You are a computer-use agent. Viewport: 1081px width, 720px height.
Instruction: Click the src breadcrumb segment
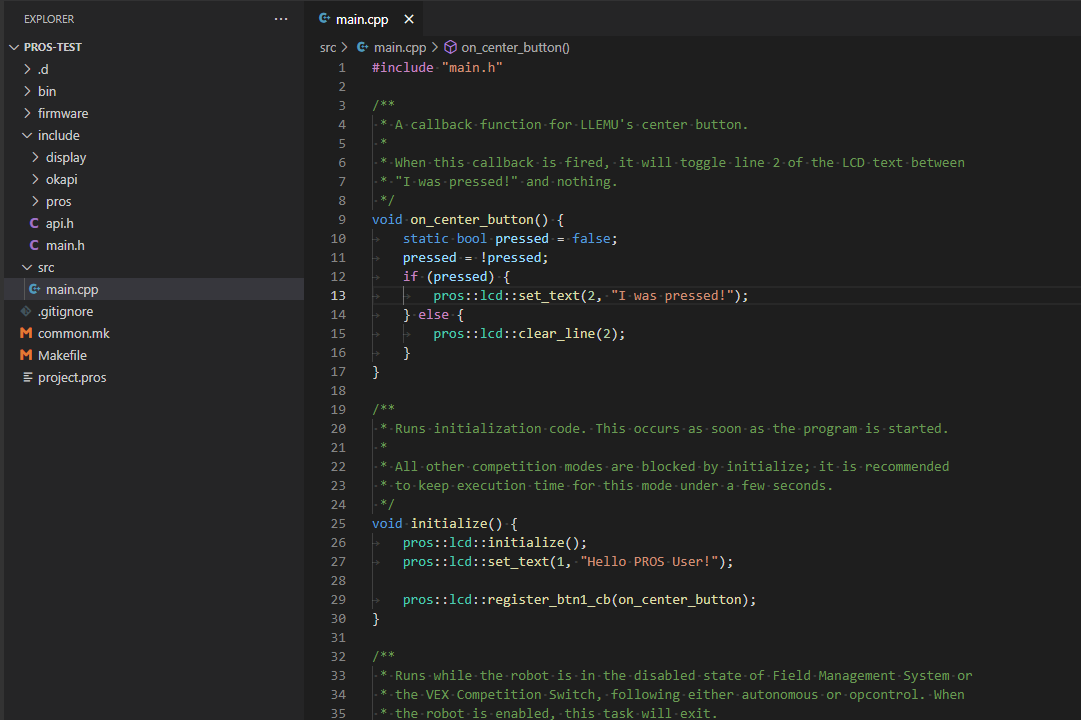[328, 47]
